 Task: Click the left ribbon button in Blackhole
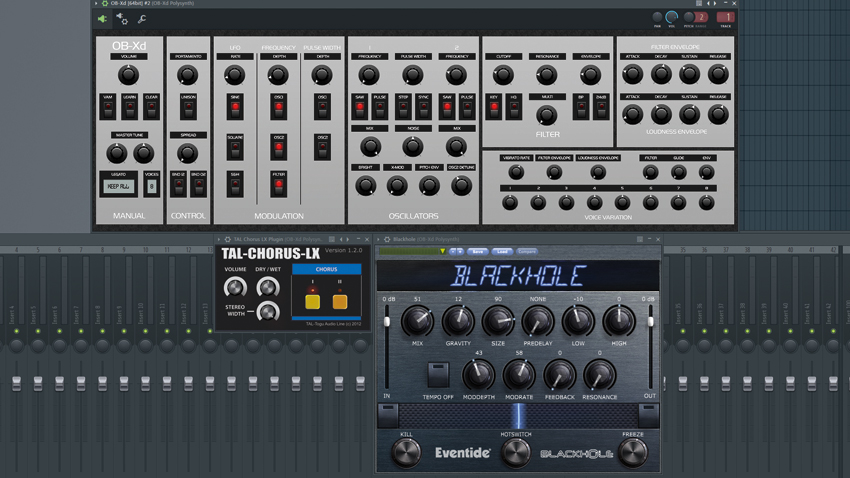pos(388,416)
